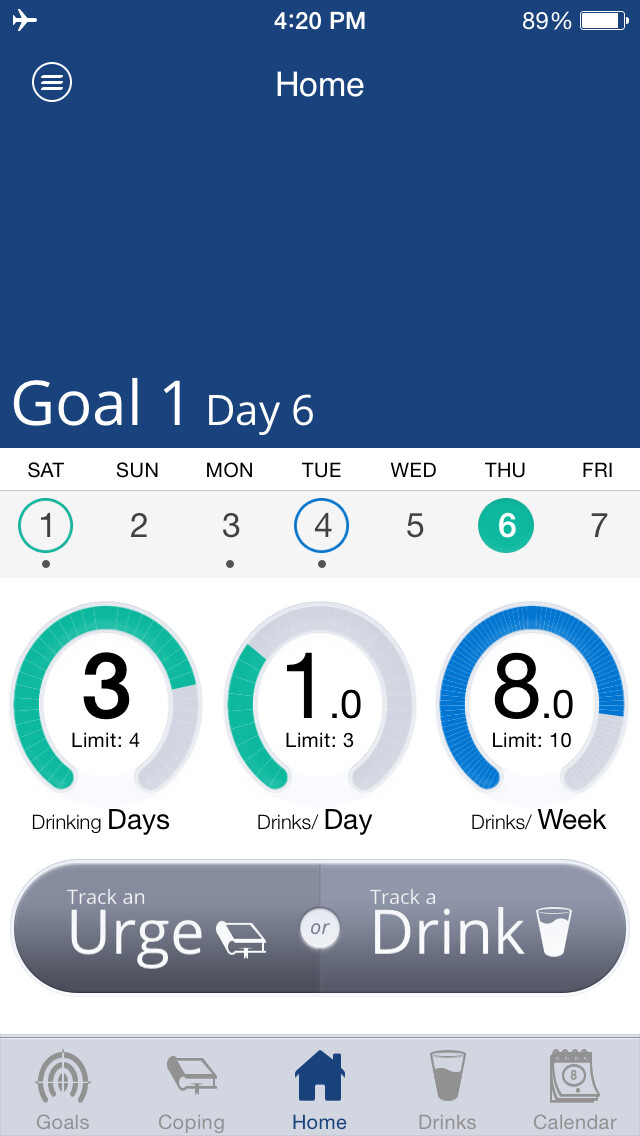Open the hamburger menu icon
This screenshot has height=1136, width=640.
(x=51, y=82)
